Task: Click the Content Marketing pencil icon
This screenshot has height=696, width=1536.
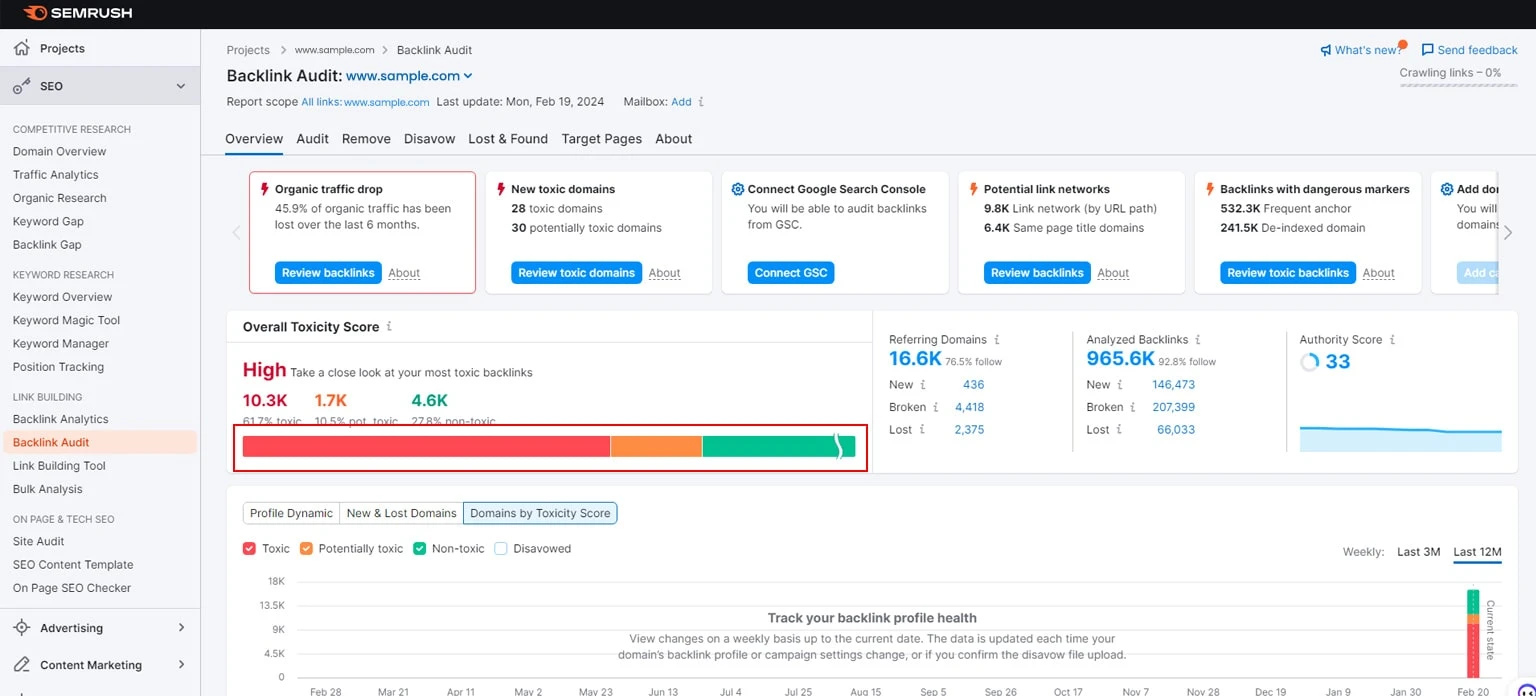Action: coord(21,665)
